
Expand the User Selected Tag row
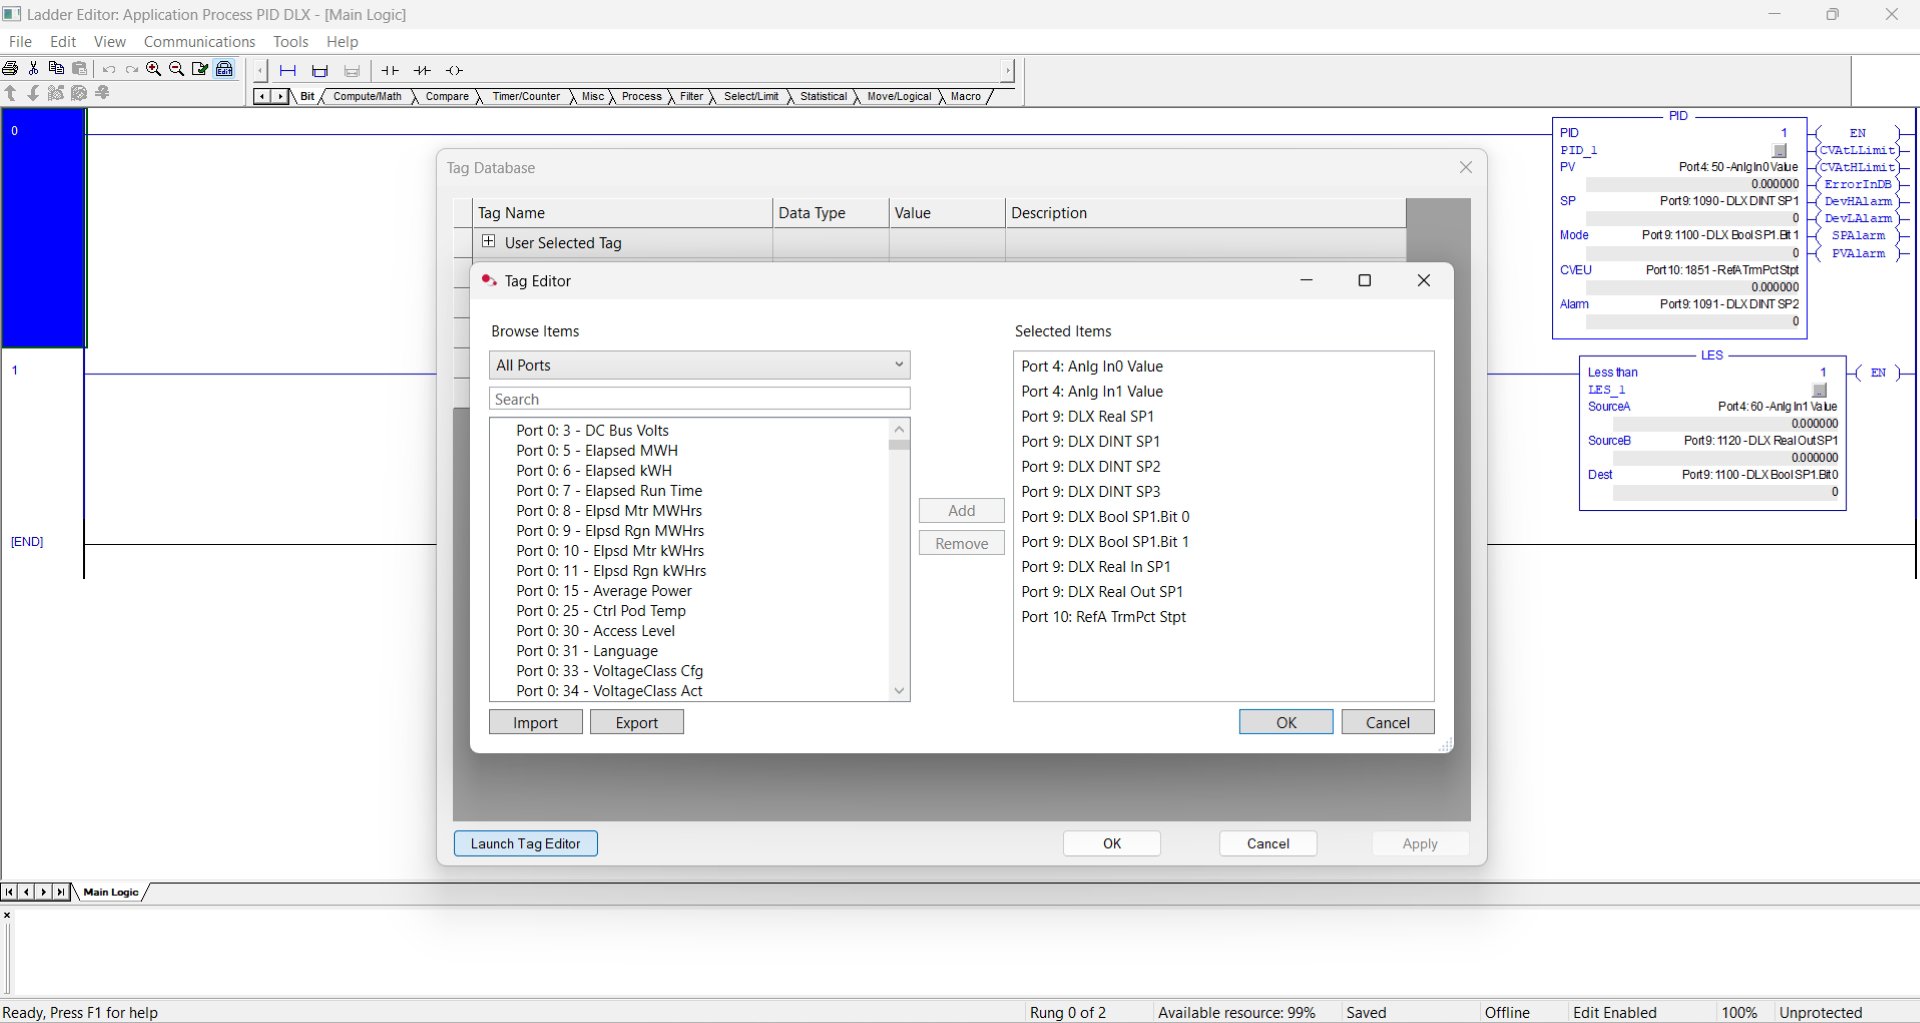tap(488, 241)
